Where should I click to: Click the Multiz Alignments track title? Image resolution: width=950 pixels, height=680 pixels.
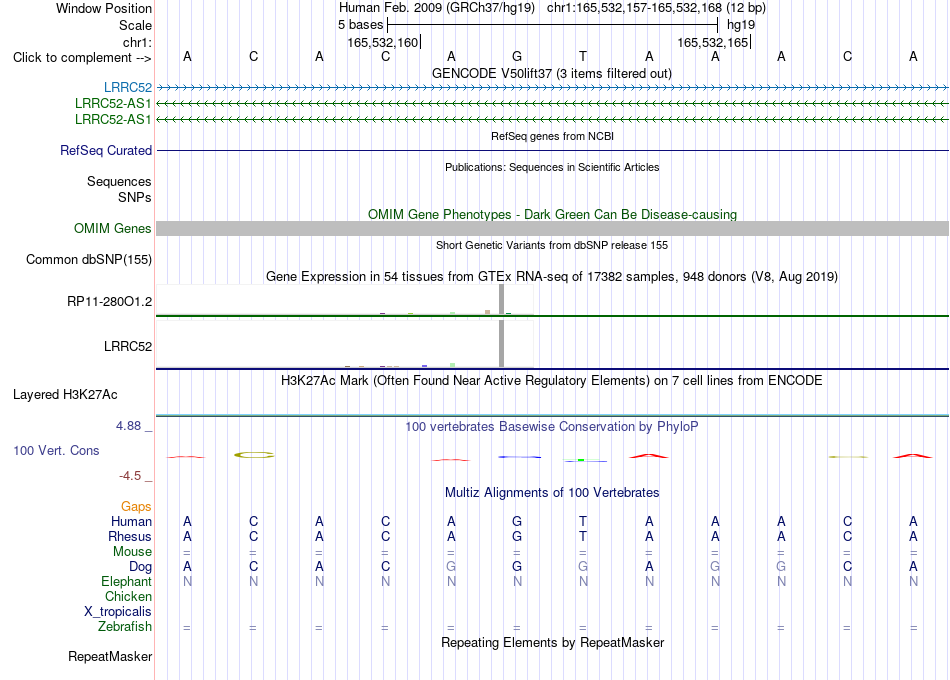(x=552, y=493)
